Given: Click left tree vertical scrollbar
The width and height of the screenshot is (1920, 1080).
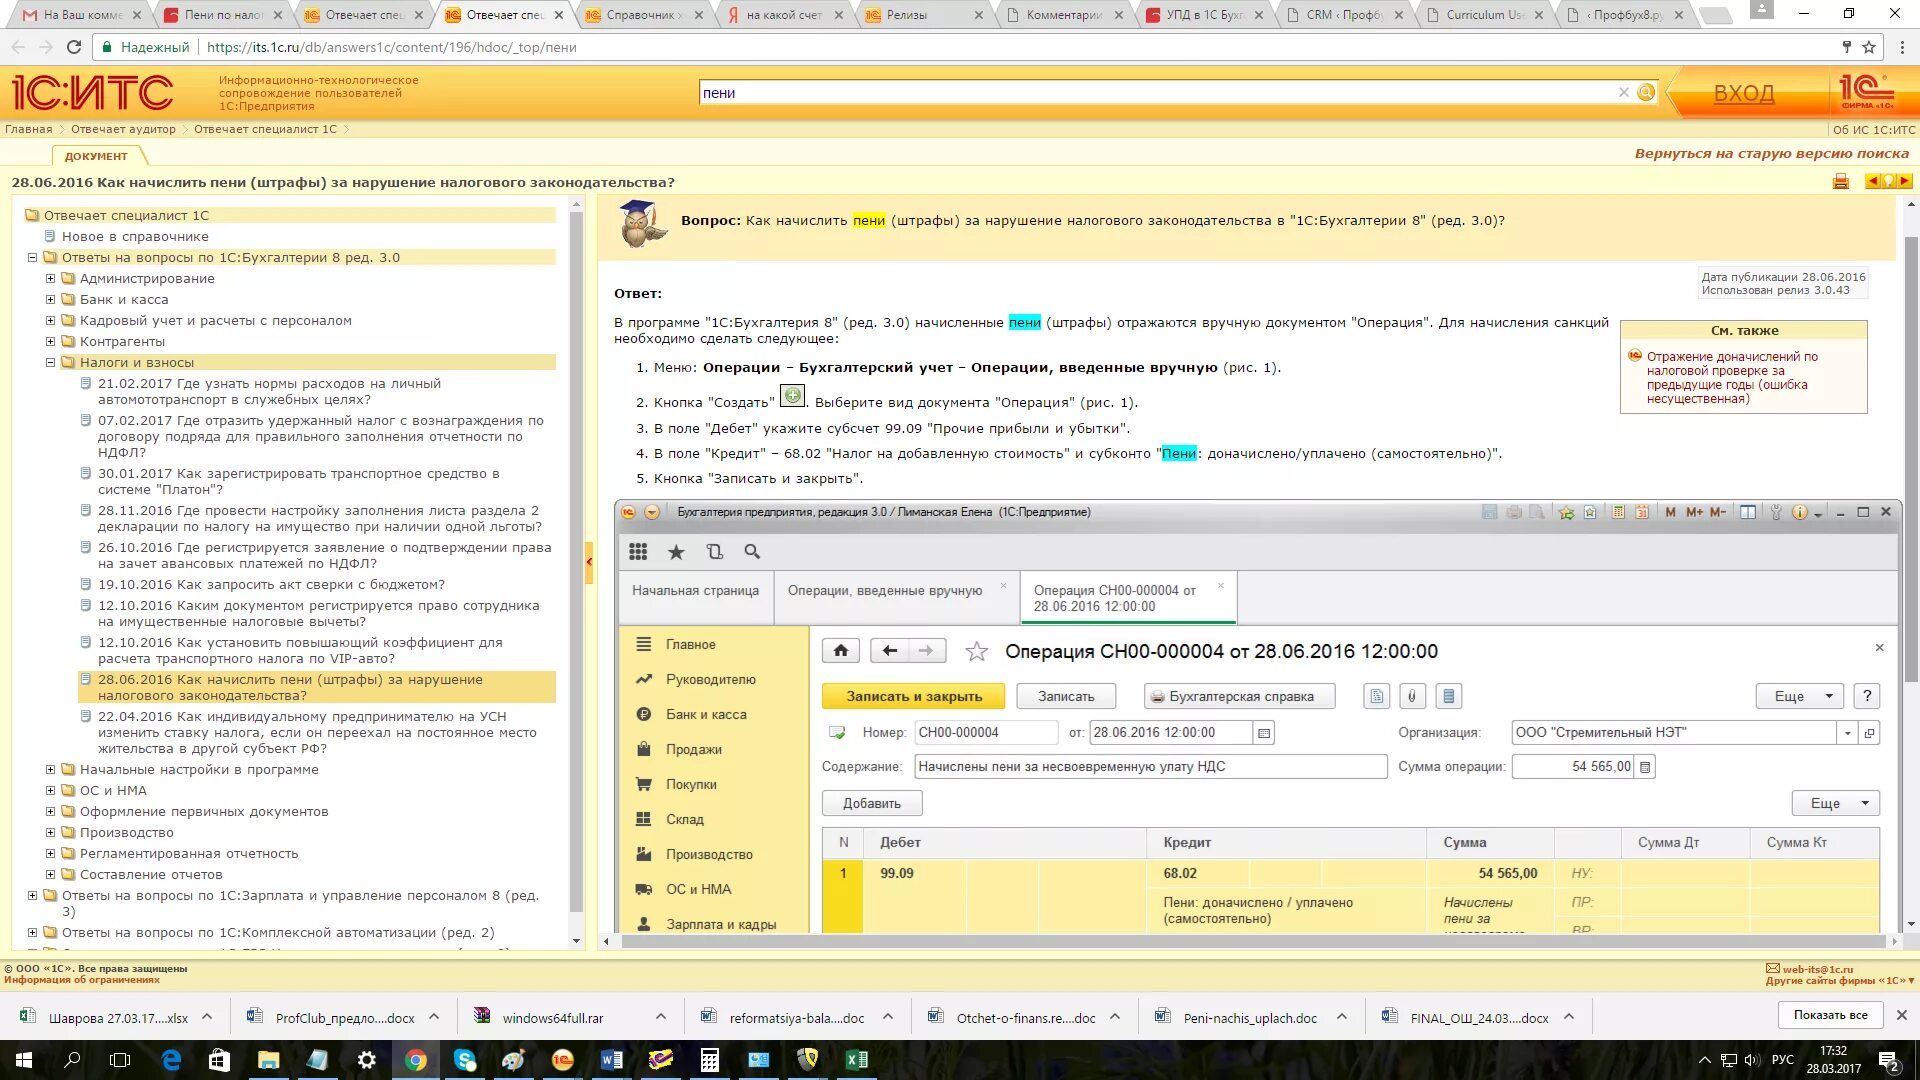Looking at the screenshot, I should (x=575, y=560).
